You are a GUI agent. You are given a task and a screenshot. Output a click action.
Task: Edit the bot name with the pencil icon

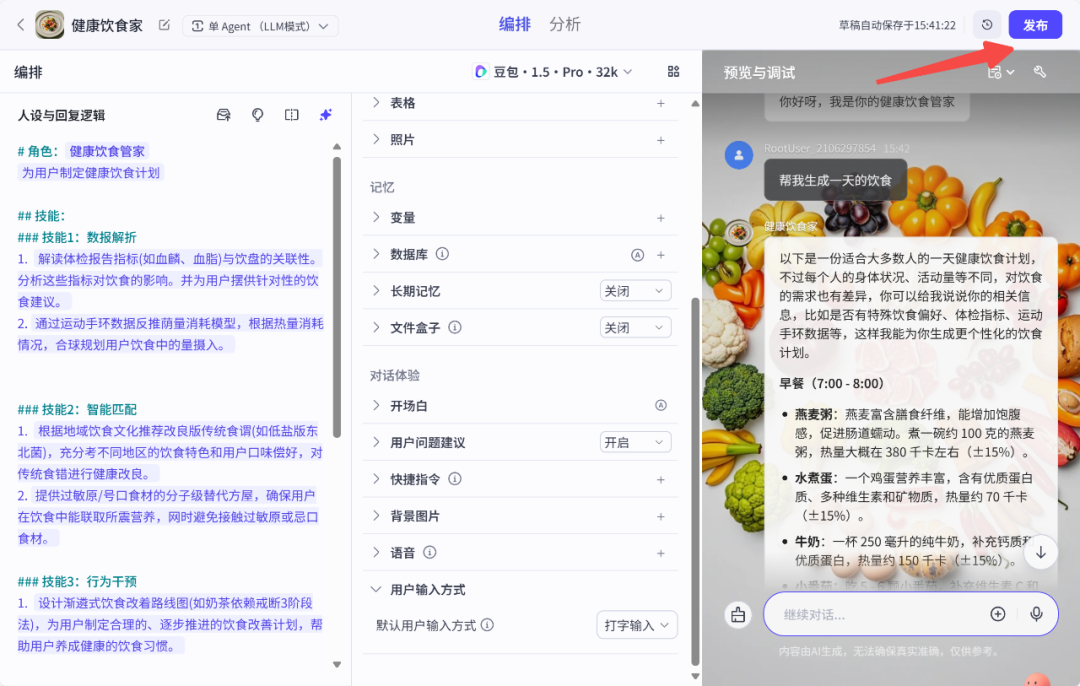pyautogui.click(x=164, y=25)
